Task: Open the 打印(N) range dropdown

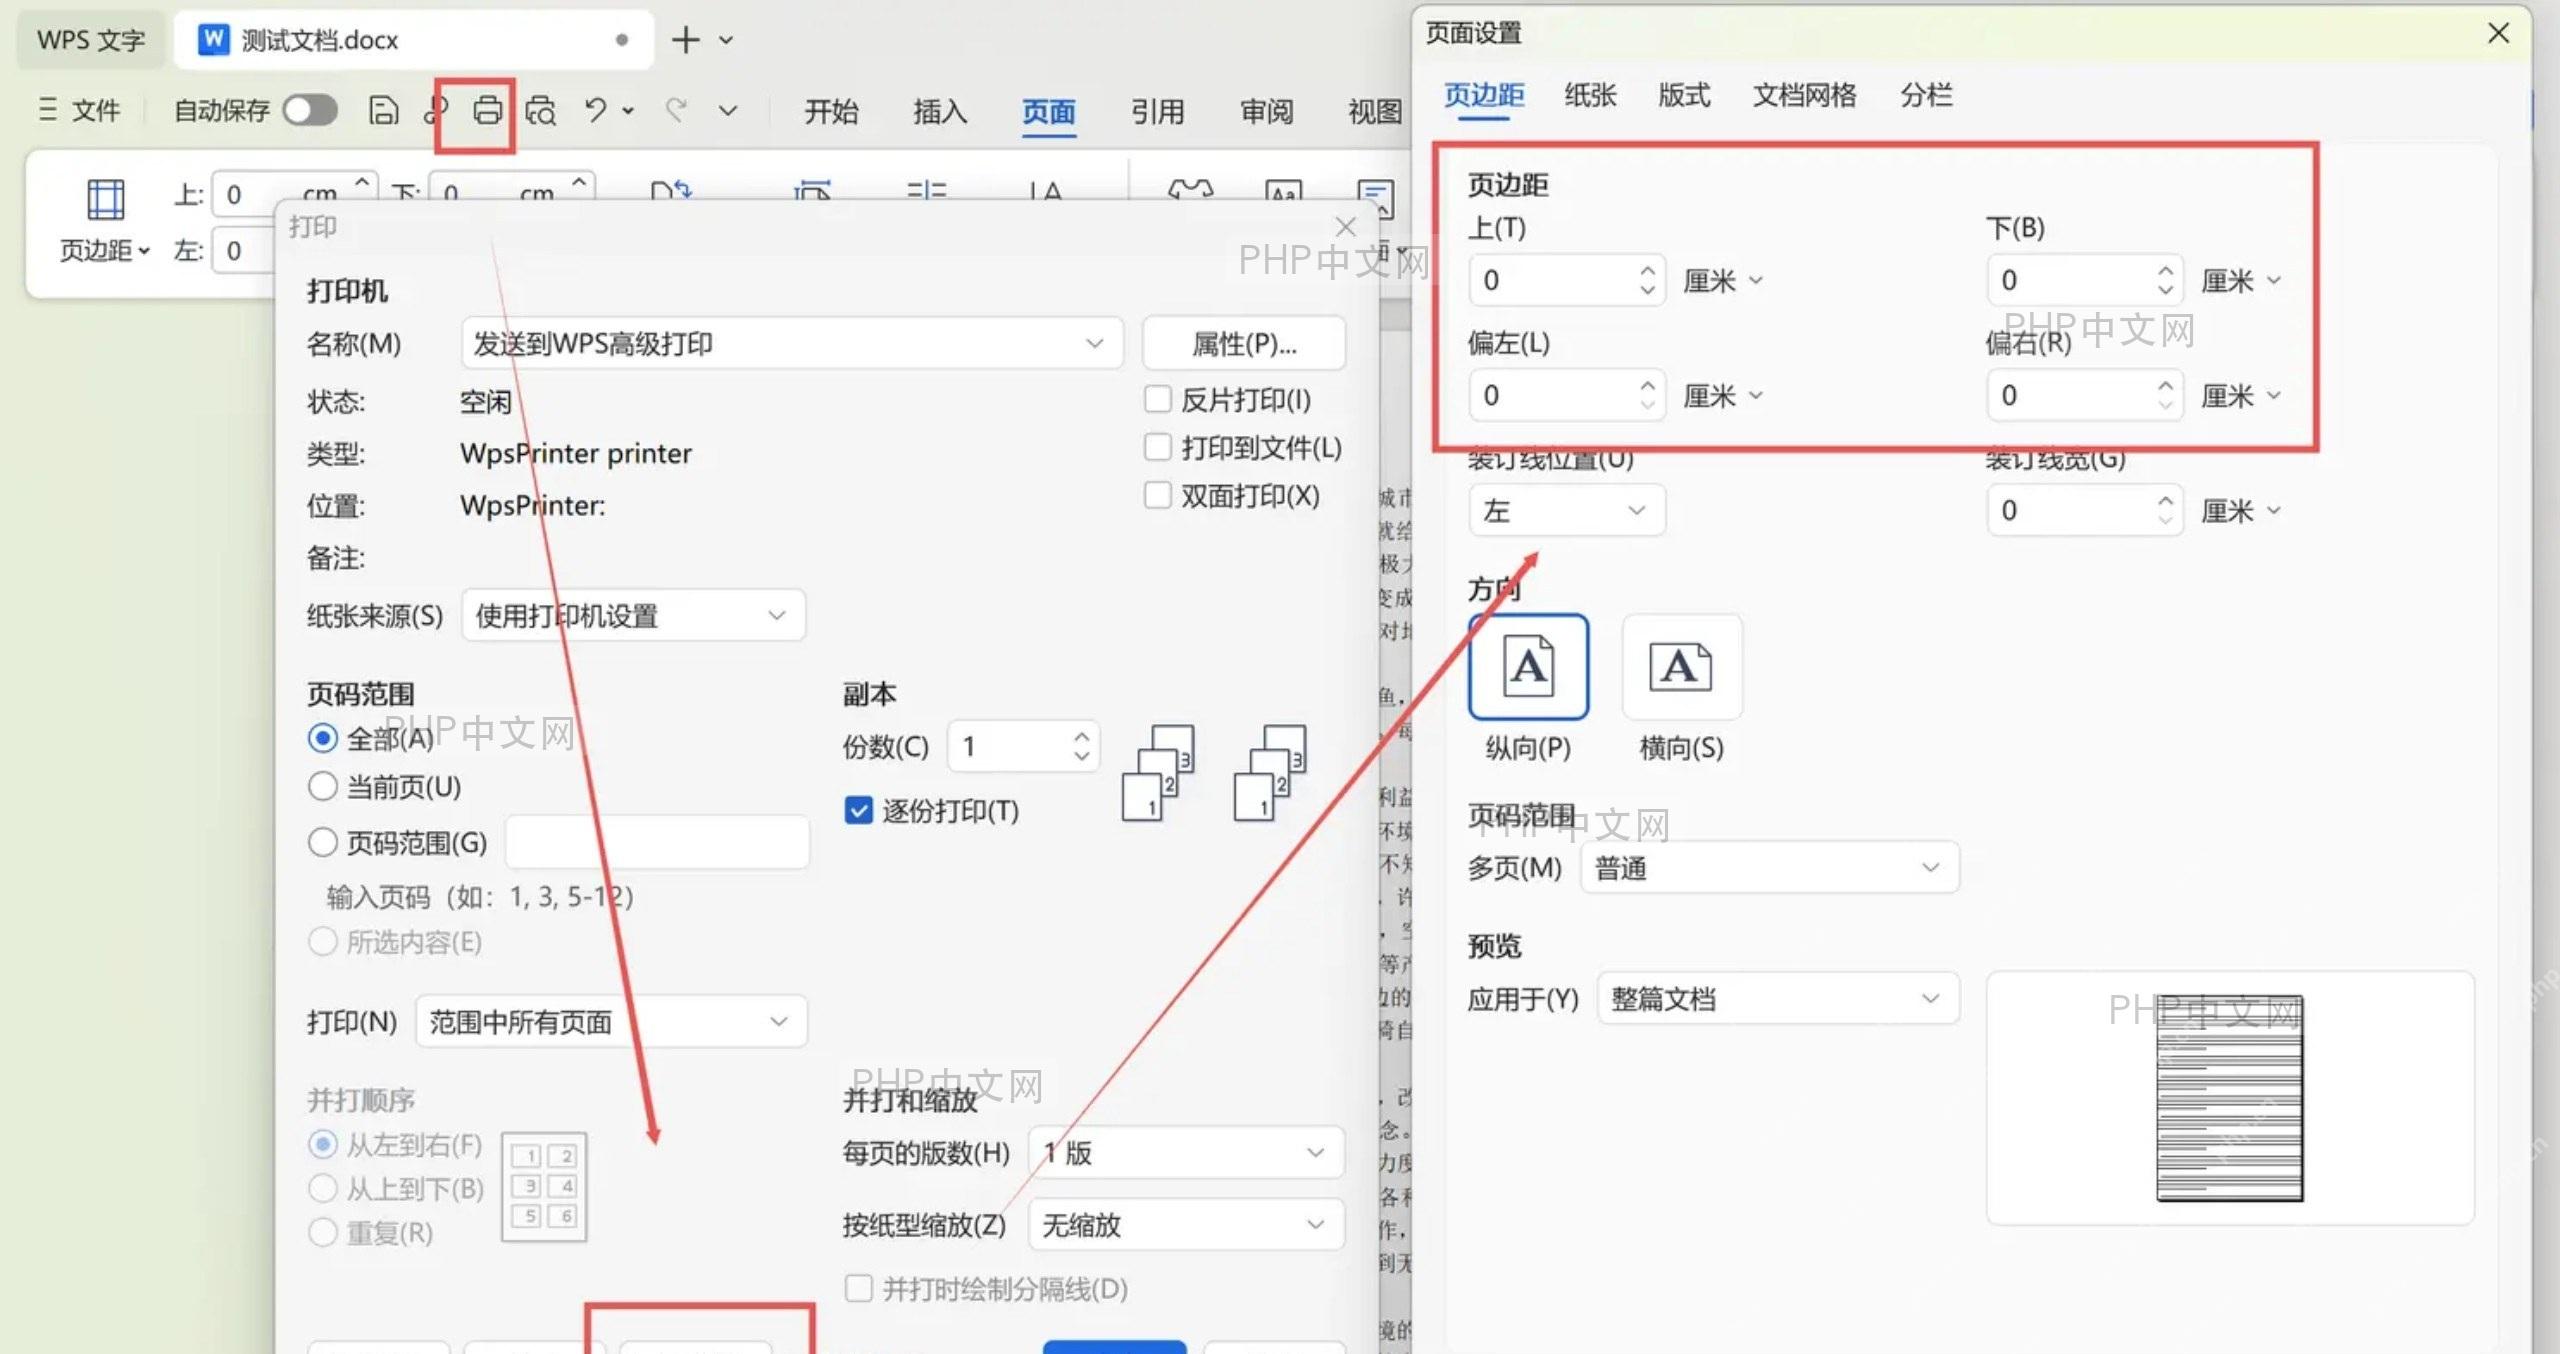Action: coord(611,1021)
